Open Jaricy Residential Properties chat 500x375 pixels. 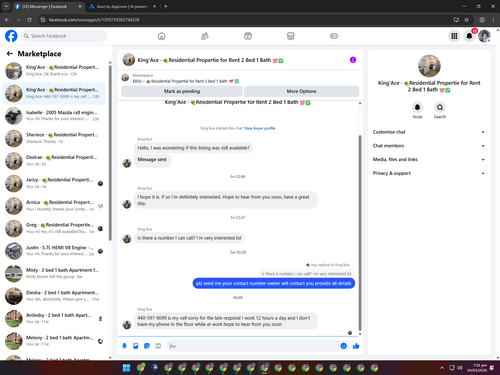(x=54, y=183)
